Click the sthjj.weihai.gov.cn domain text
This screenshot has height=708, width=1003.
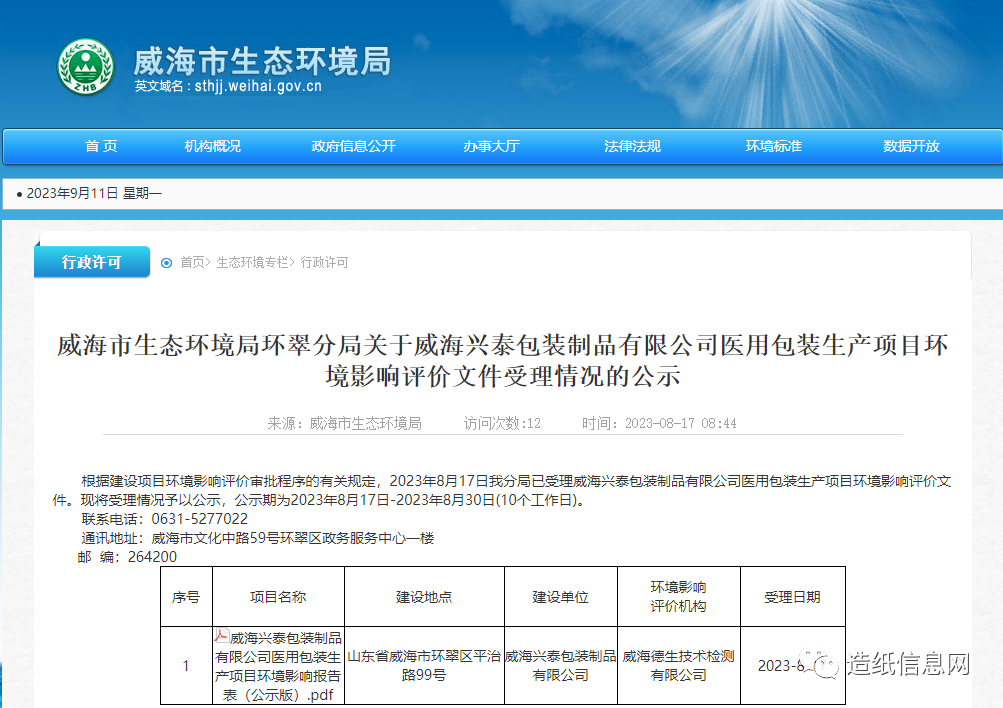[x=258, y=87]
